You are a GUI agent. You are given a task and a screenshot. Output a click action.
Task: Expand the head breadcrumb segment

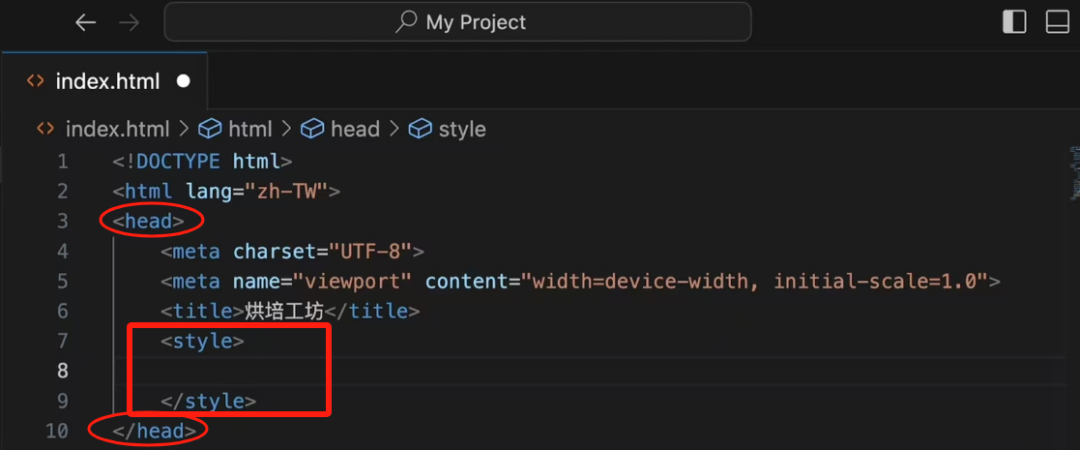click(x=354, y=129)
